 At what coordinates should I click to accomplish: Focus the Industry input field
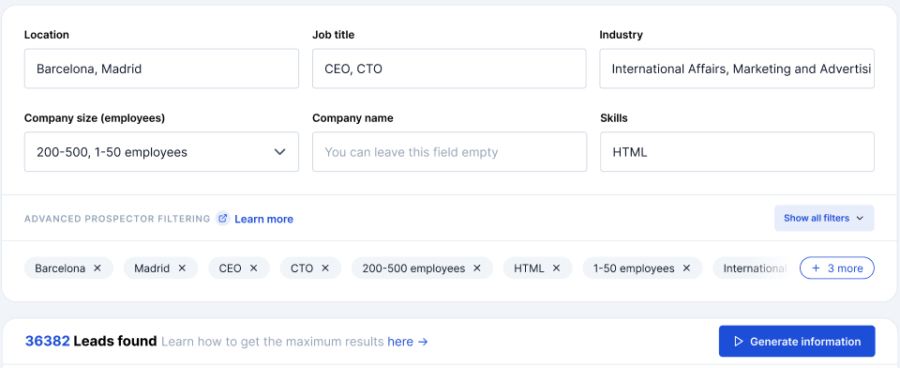click(737, 69)
